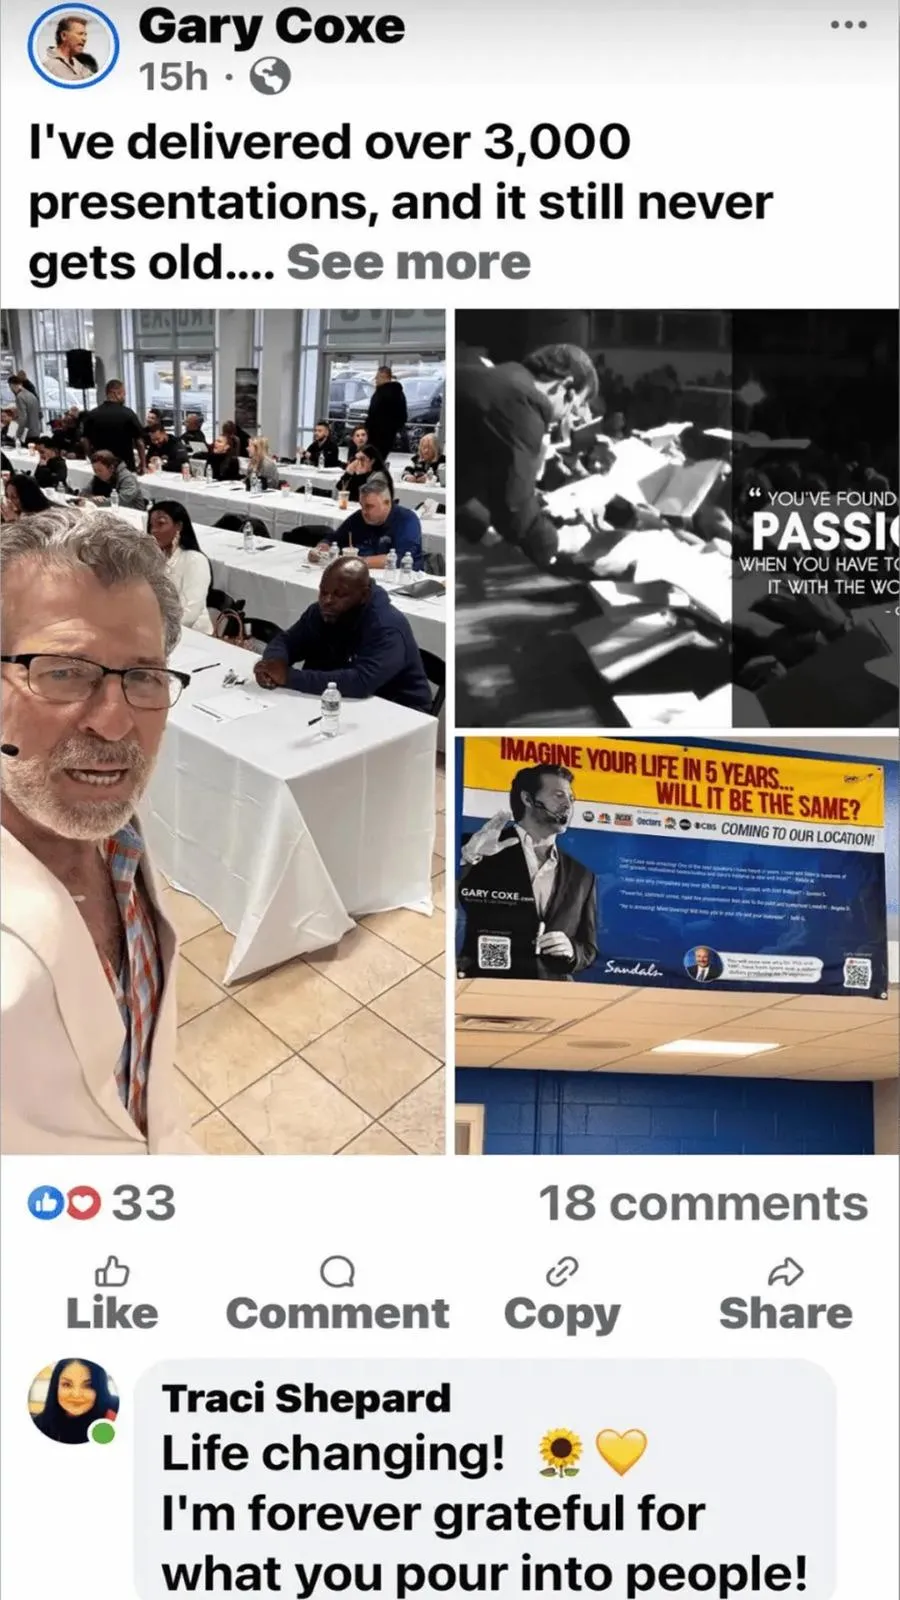The height and width of the screenshot is (1600, 900).
Task: Open Traci Shepard's name link
Action: point(306,1397)
